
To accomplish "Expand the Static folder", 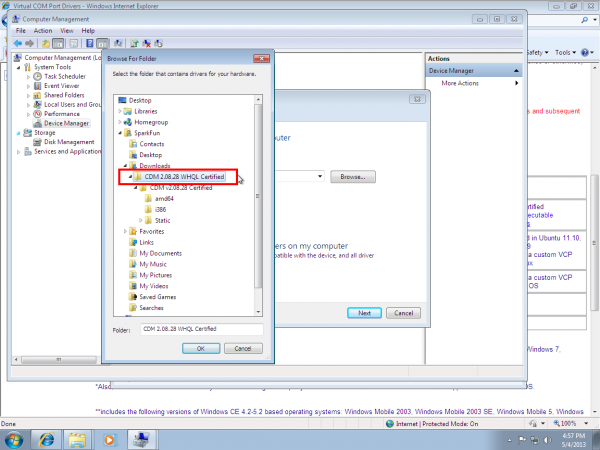I will pos(140,220).
